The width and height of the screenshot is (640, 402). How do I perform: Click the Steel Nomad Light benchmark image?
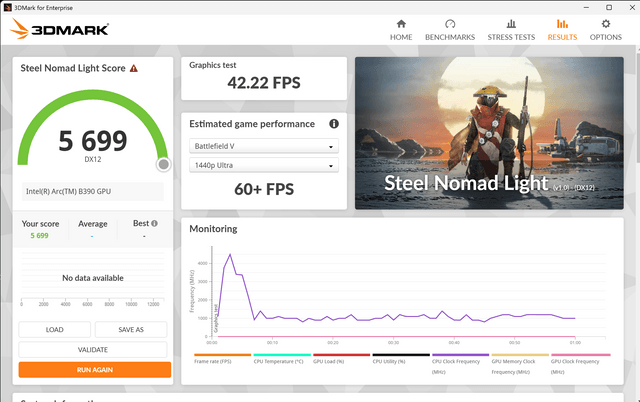[x=489, y=133]
